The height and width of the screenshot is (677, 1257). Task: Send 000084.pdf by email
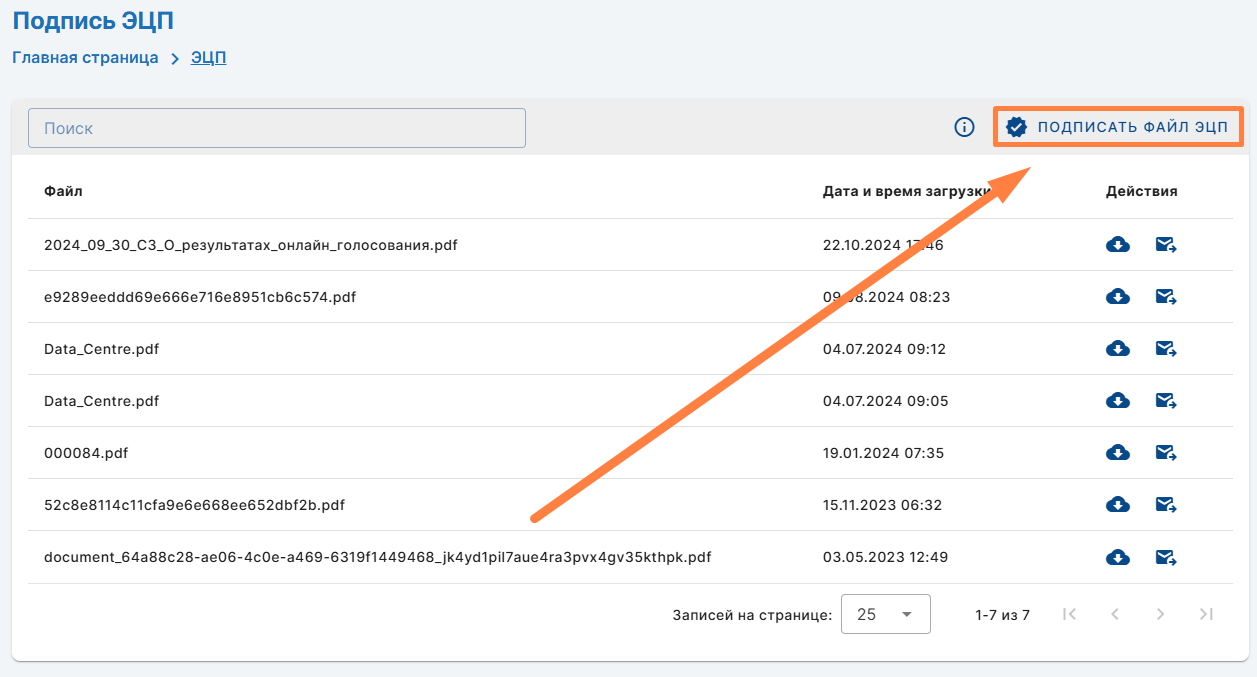1165,452
